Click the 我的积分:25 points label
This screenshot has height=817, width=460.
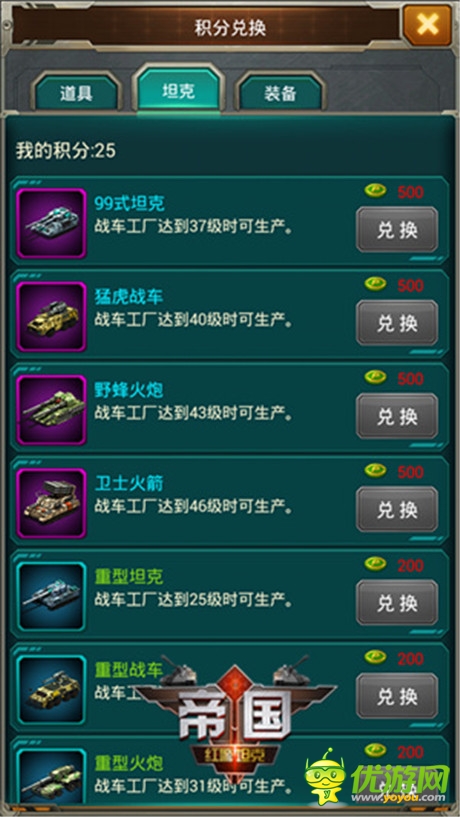coord(66,151)
